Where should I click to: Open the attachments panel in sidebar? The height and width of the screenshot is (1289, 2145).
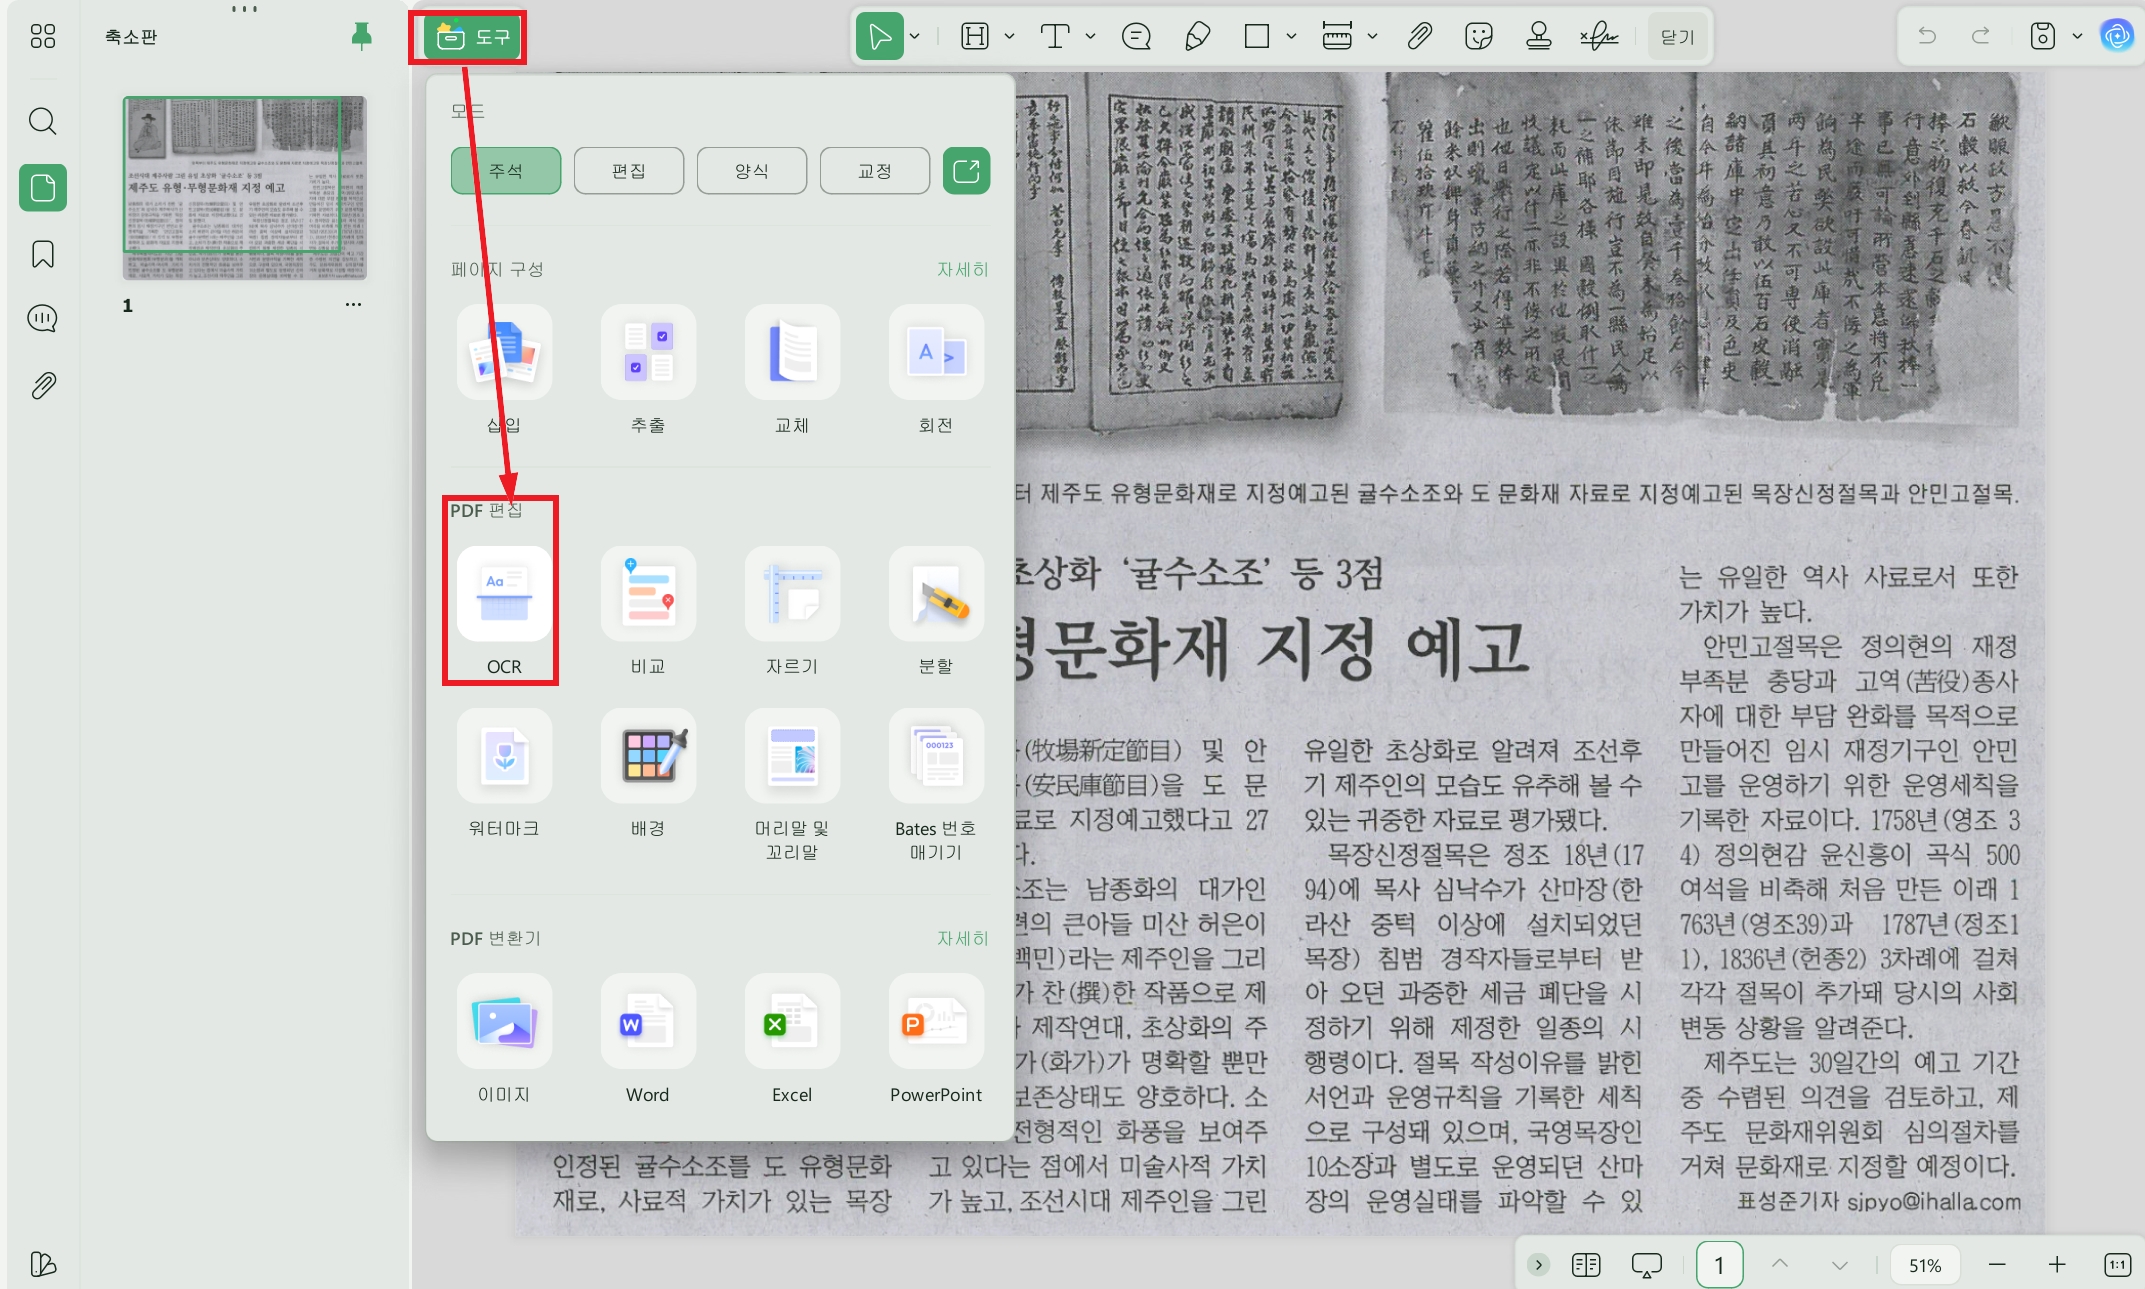[x=43, y=385]
